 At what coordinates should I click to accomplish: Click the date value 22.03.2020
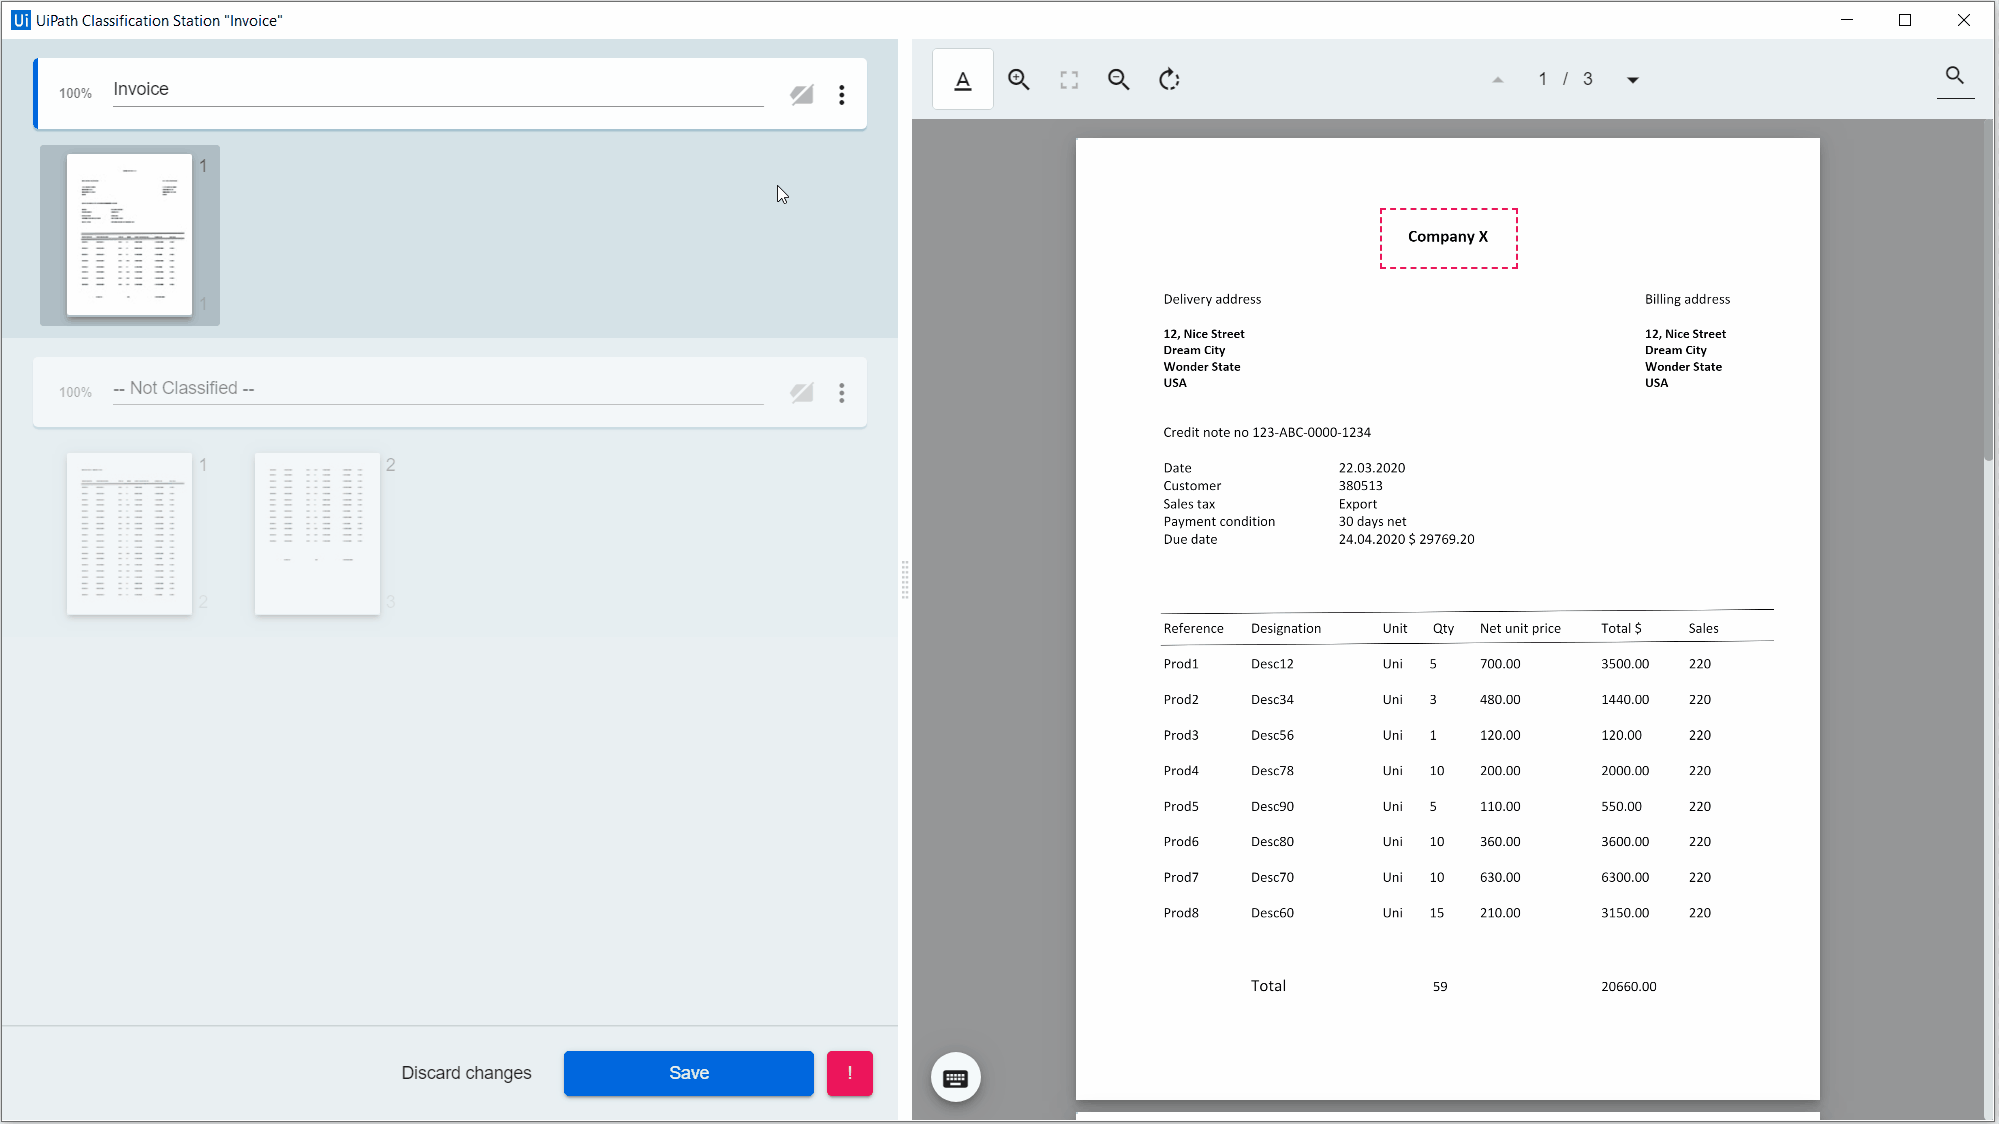coord(1372,468)
